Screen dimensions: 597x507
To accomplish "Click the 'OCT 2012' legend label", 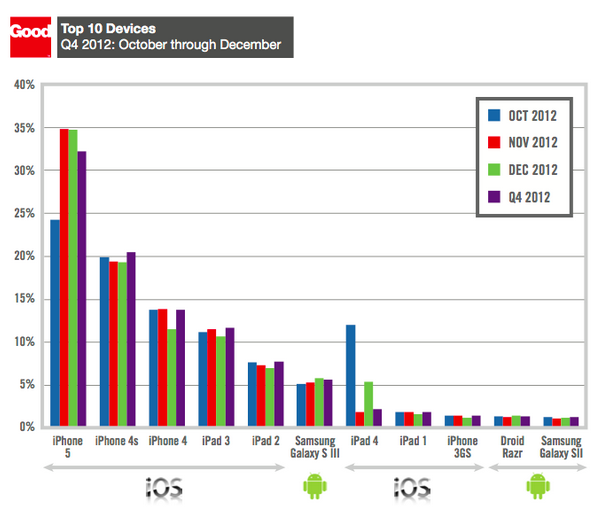I will click(533, 115).
